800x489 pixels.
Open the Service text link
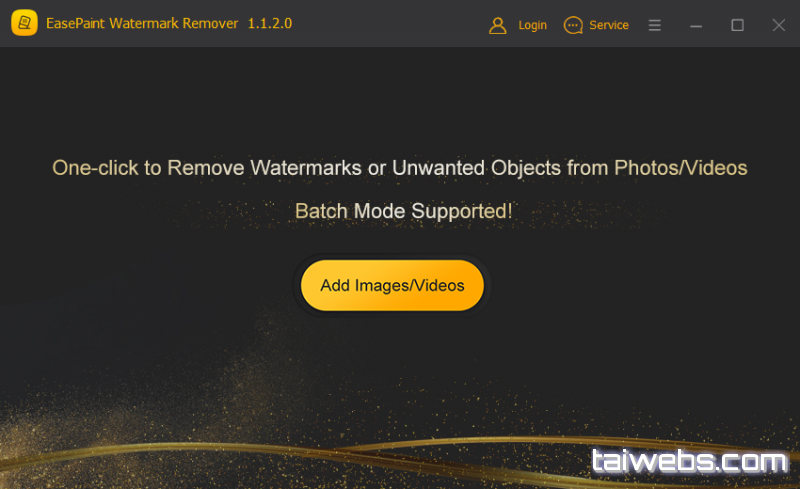tap(609, 25)
